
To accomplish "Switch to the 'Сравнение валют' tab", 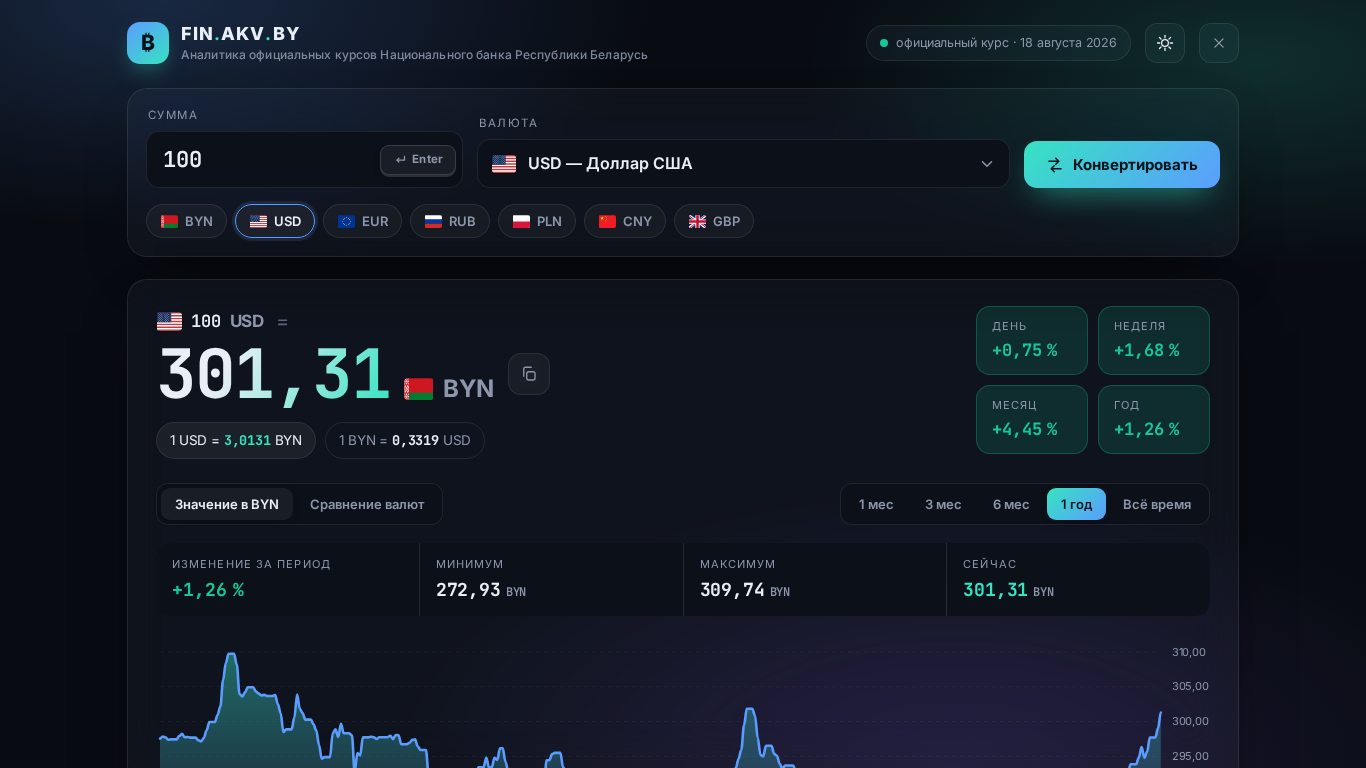I will (x=367, y=504).
